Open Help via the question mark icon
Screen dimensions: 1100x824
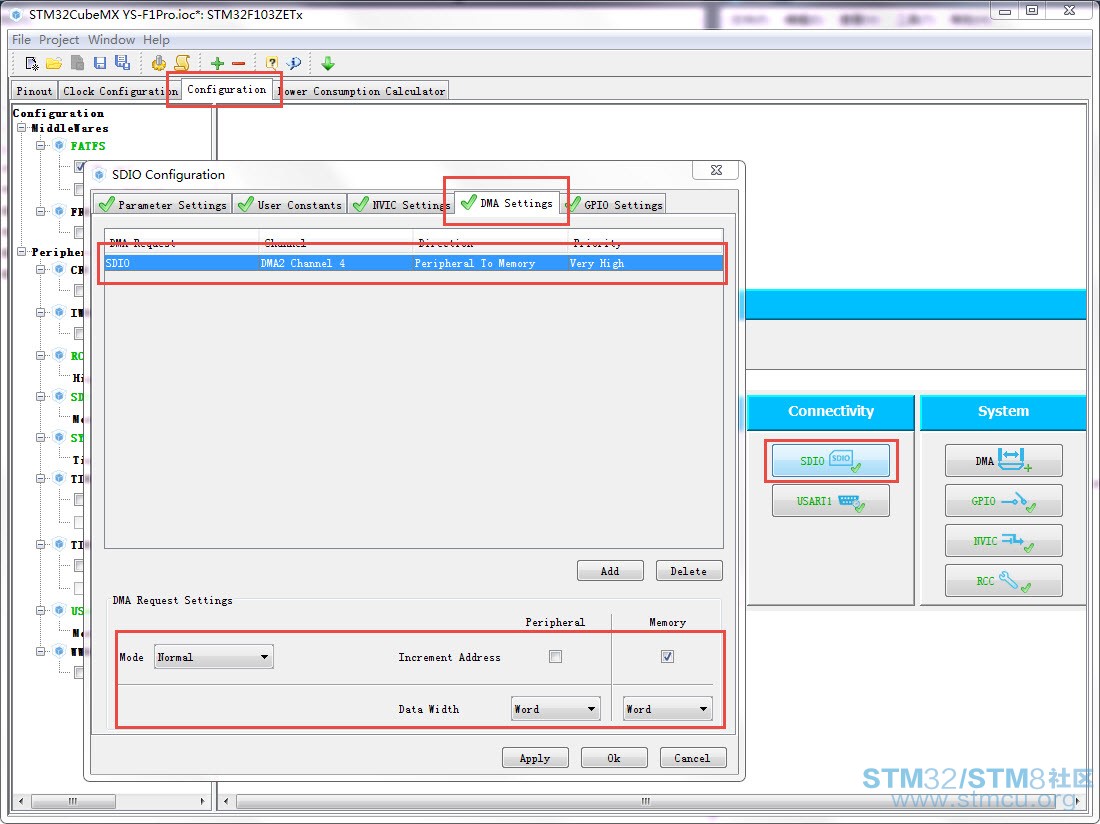[x=271, y=63]
